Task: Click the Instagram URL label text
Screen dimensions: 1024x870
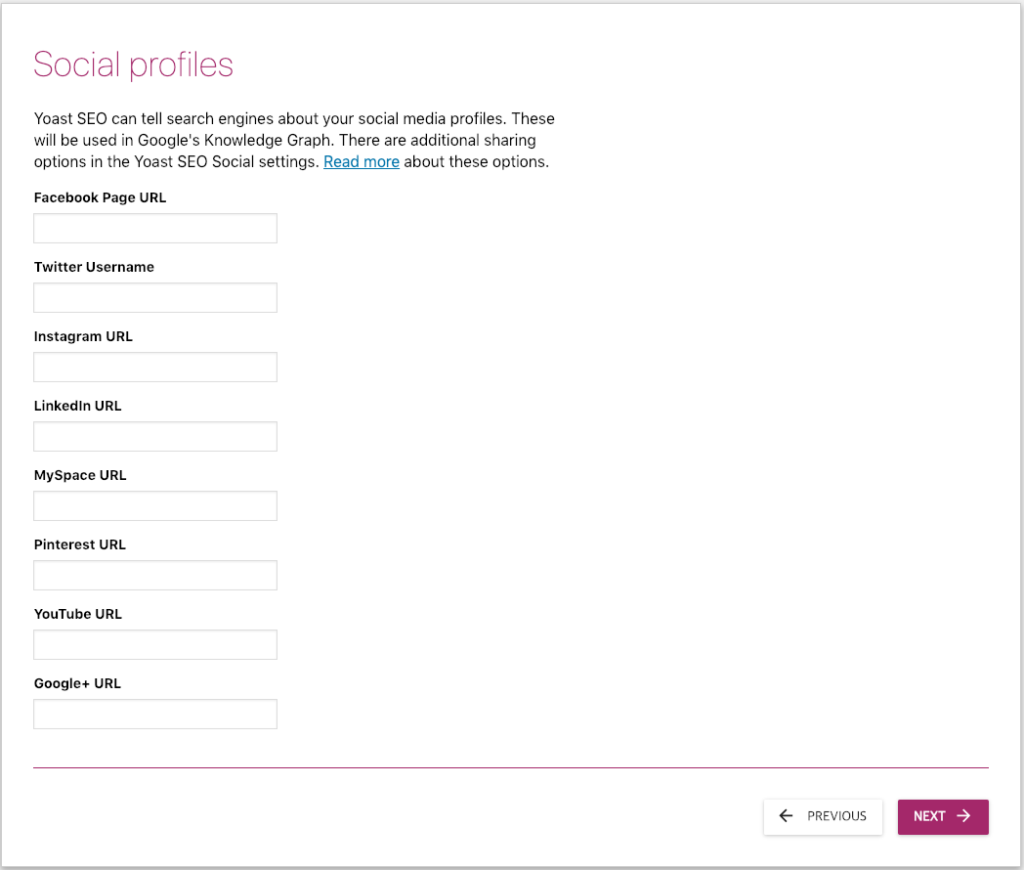Action: (x=83, y=337)
